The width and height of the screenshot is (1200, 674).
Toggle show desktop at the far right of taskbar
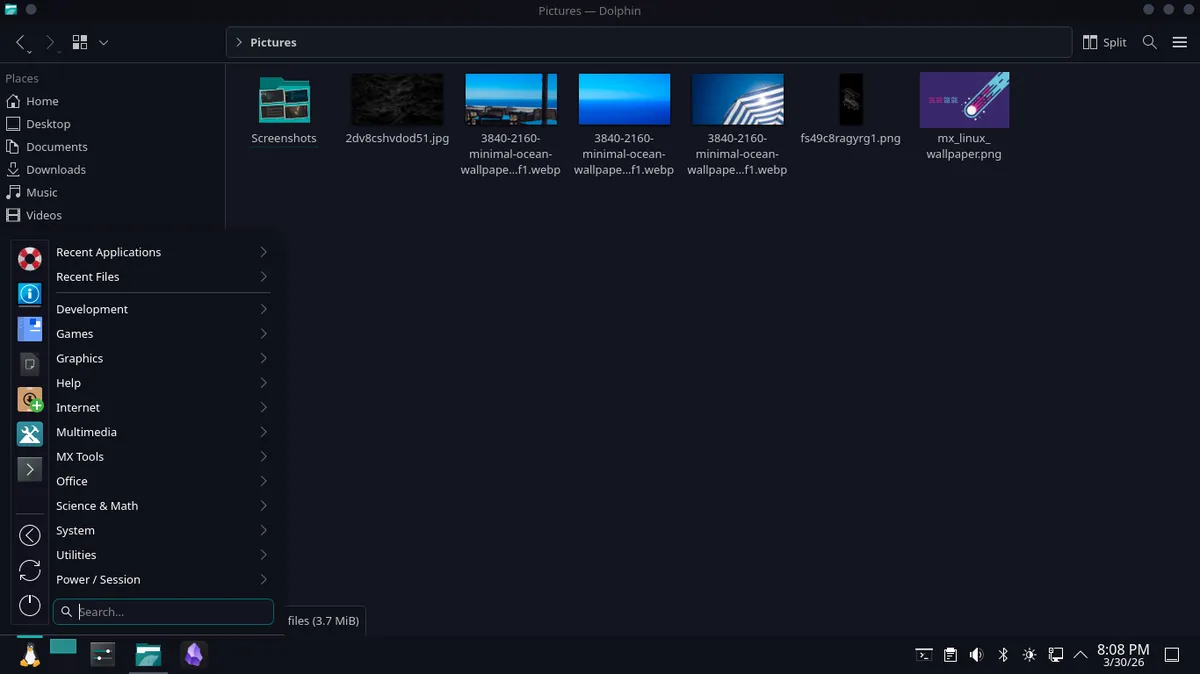[1171, 654]
